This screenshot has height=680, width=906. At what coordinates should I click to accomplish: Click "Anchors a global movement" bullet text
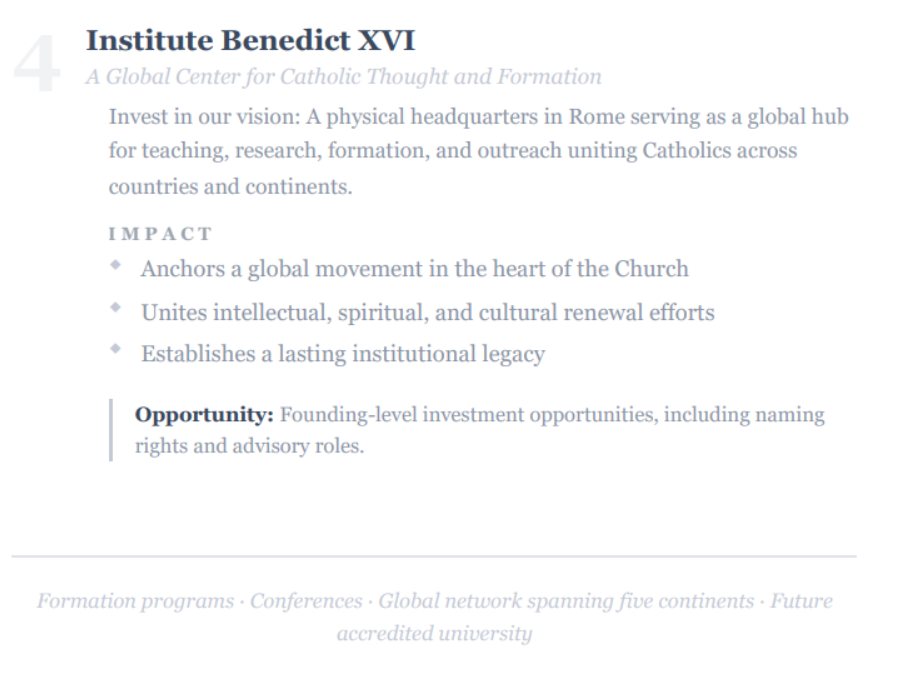(414, 269)
